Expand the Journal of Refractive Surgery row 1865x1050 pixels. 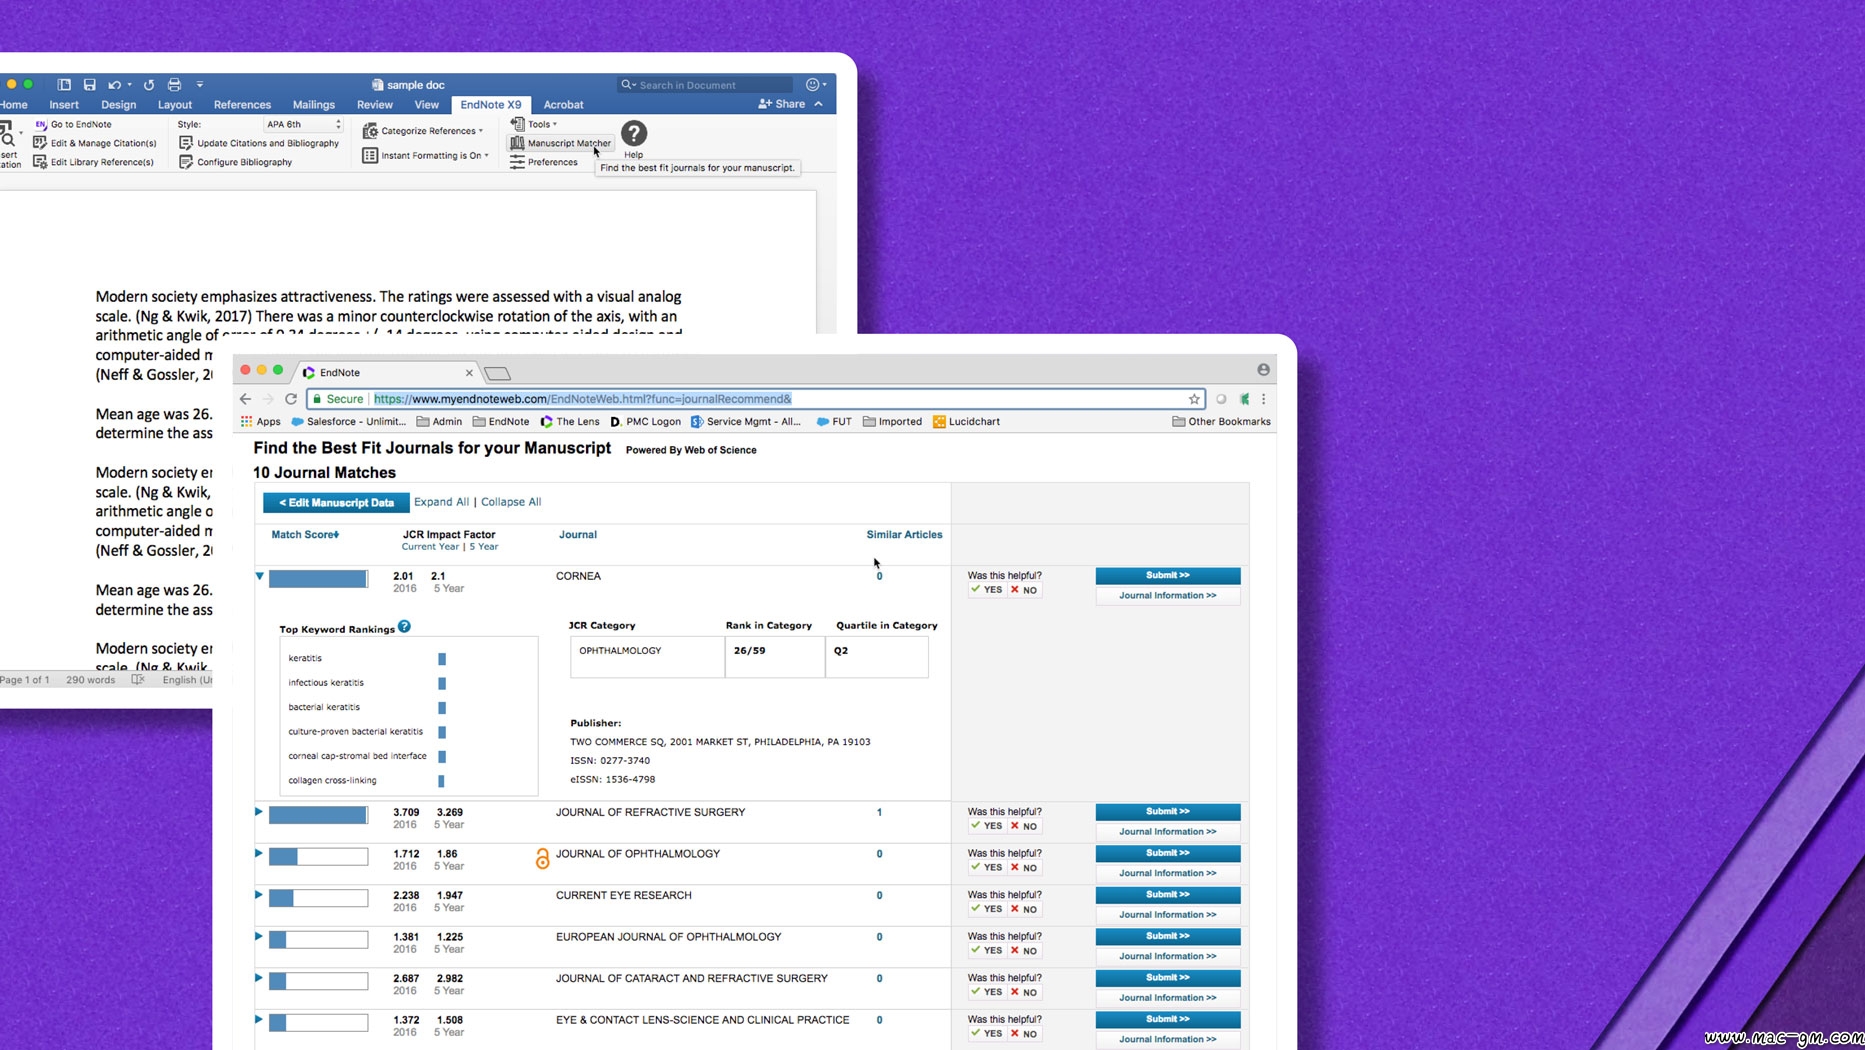tap(259, 812)
